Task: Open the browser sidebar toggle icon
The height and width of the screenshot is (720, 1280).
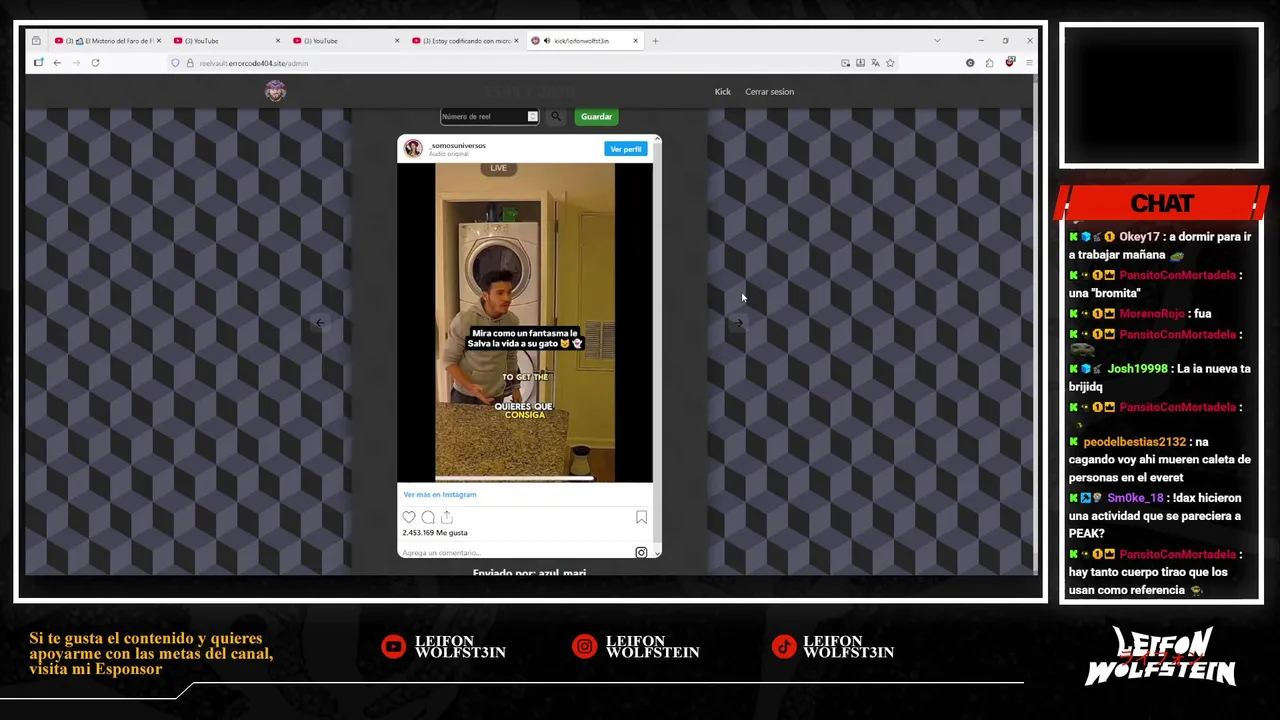Action: (x=38, y=63)
